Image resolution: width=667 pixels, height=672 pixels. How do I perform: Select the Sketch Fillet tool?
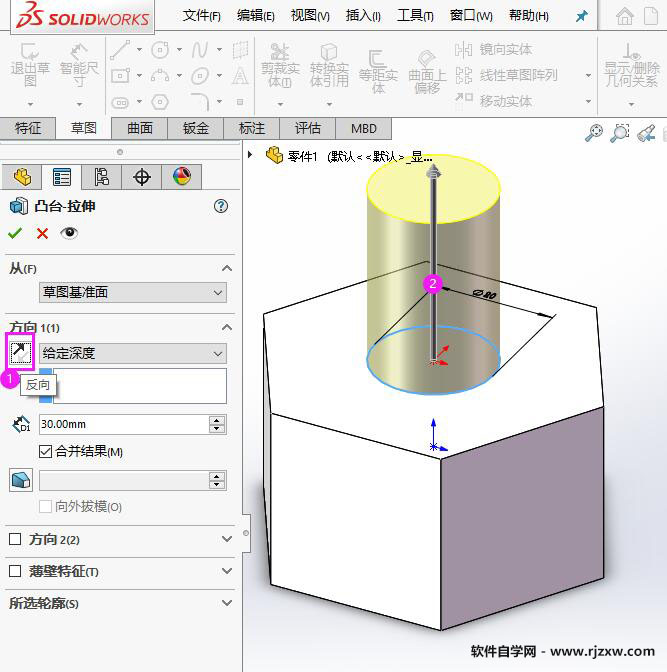(200, 102)
